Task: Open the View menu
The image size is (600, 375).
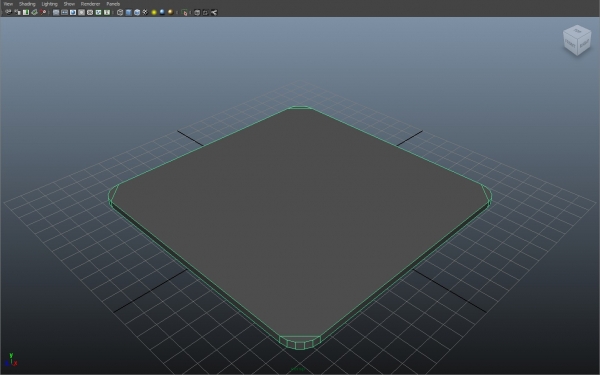Action: 8,4
